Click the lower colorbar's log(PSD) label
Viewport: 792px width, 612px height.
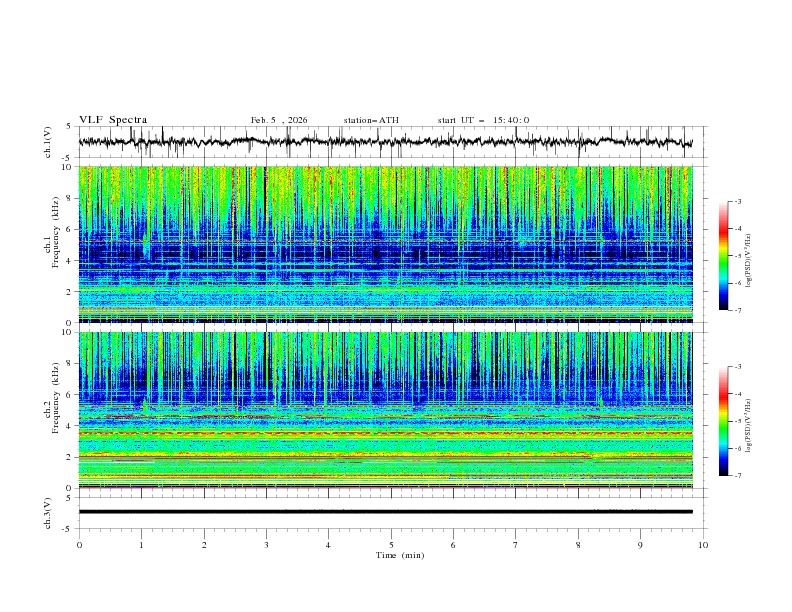tap(748, 426)
